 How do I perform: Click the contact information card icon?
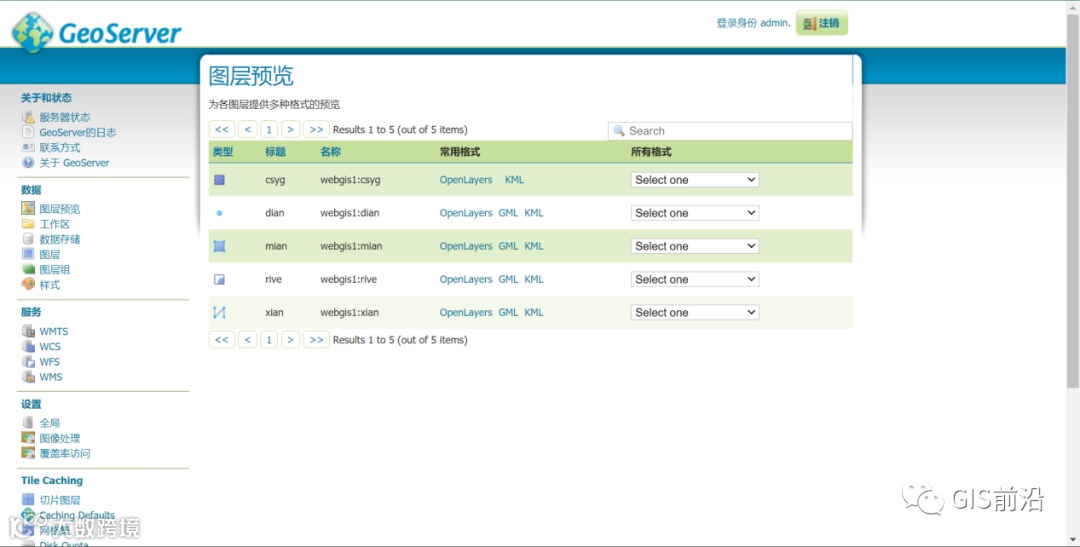click(x=28, y=147)
